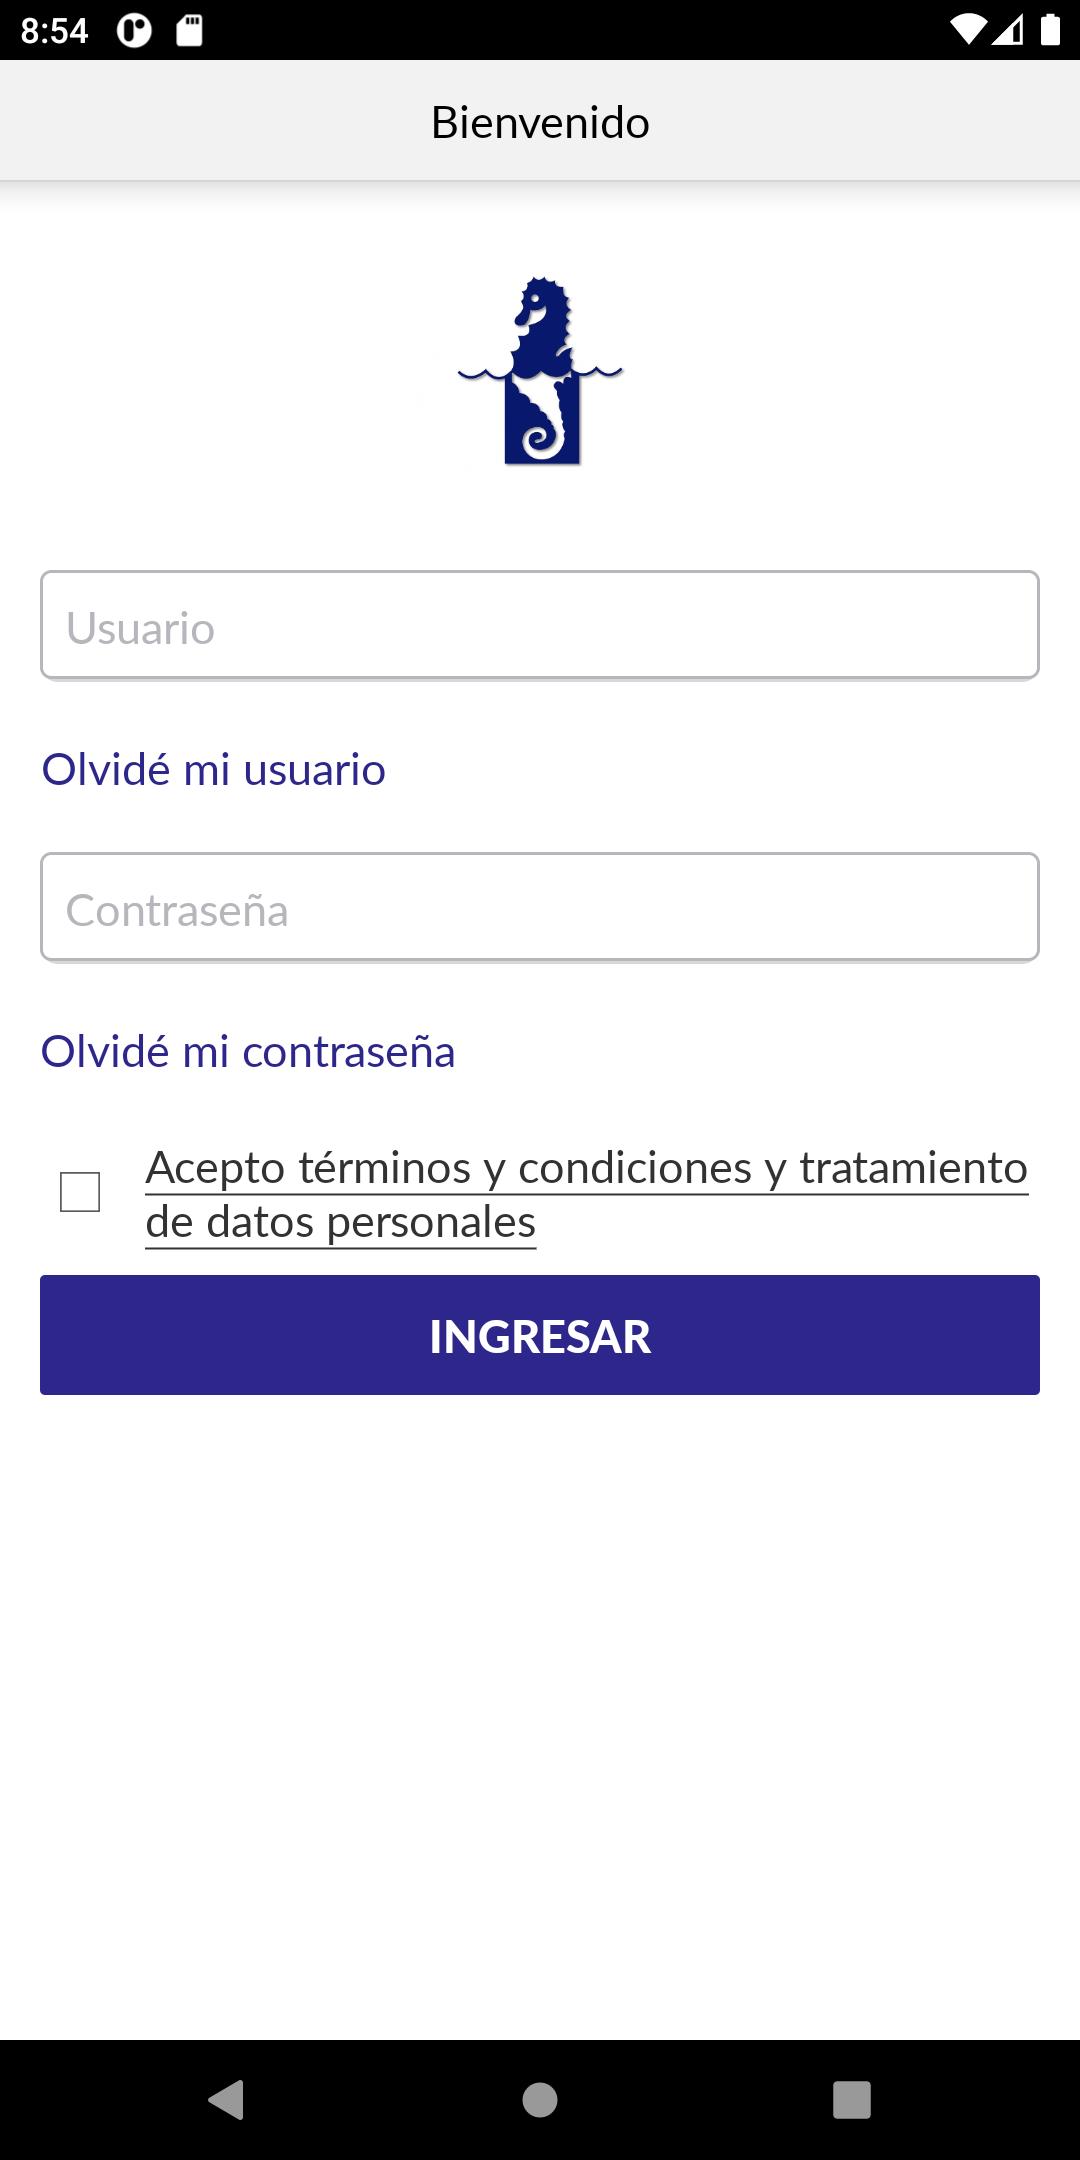
Task: Open recent apps with square button
Action: click(x=852, y=2099)
